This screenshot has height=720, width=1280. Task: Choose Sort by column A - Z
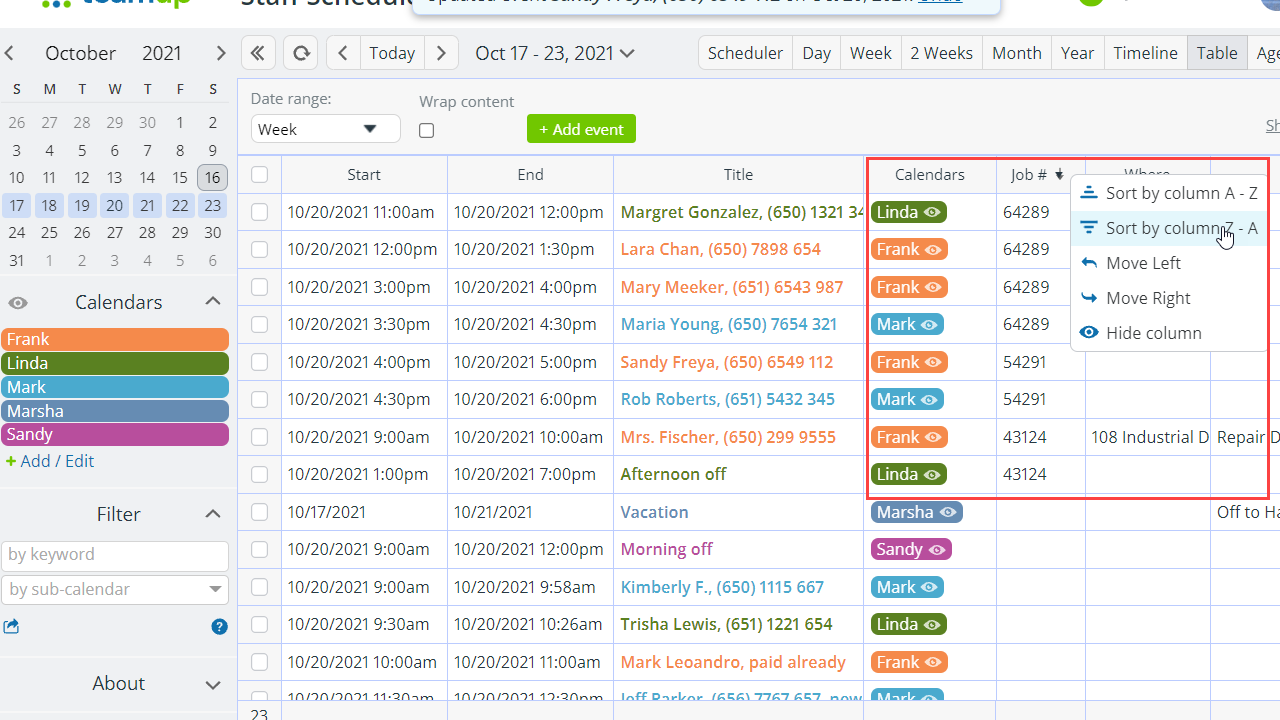(1170, 193)
